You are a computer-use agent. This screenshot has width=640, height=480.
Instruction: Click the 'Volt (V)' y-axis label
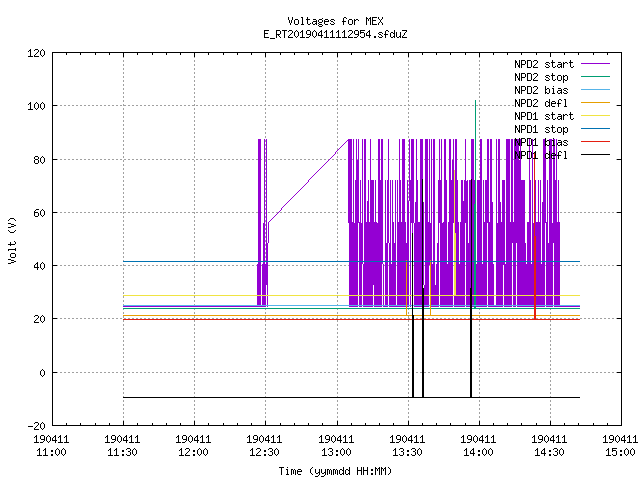pos(12,240)
